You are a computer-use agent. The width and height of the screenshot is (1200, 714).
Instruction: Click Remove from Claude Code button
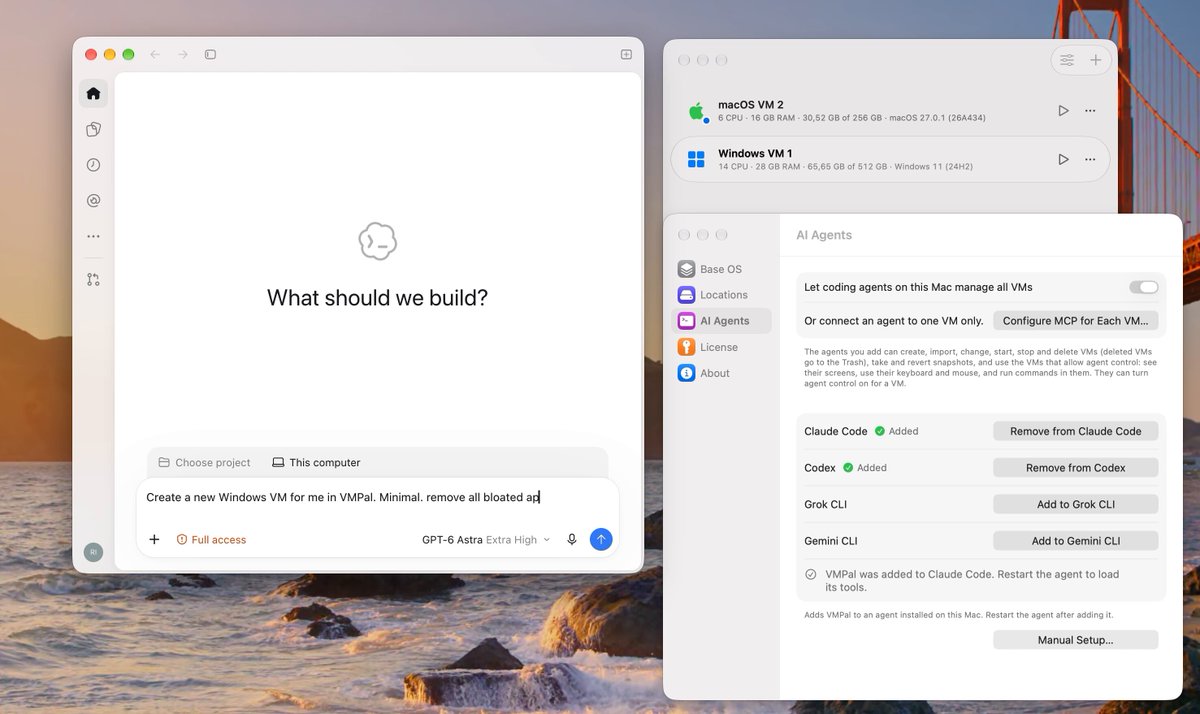click(1075, 431)
